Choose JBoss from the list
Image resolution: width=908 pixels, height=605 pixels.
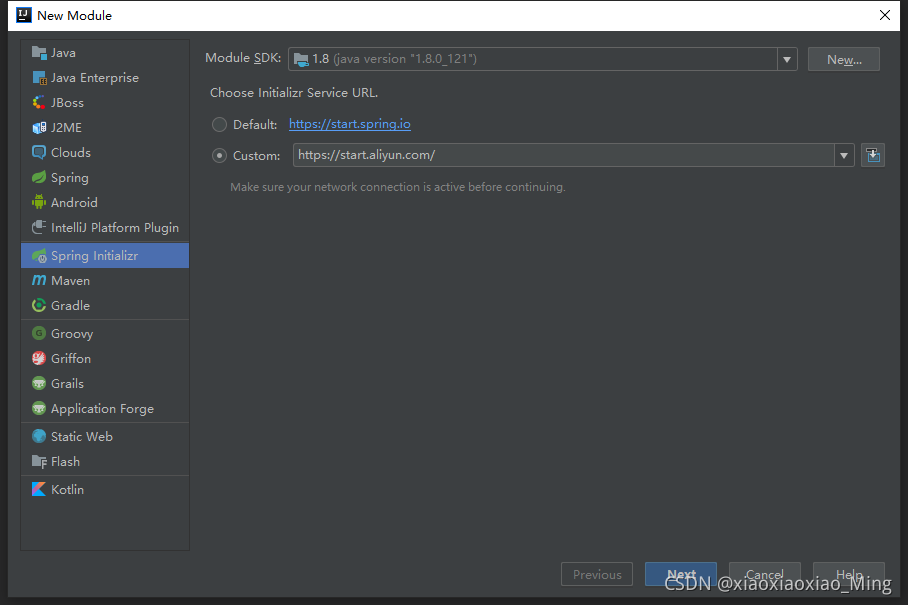(x=105, y=102)
